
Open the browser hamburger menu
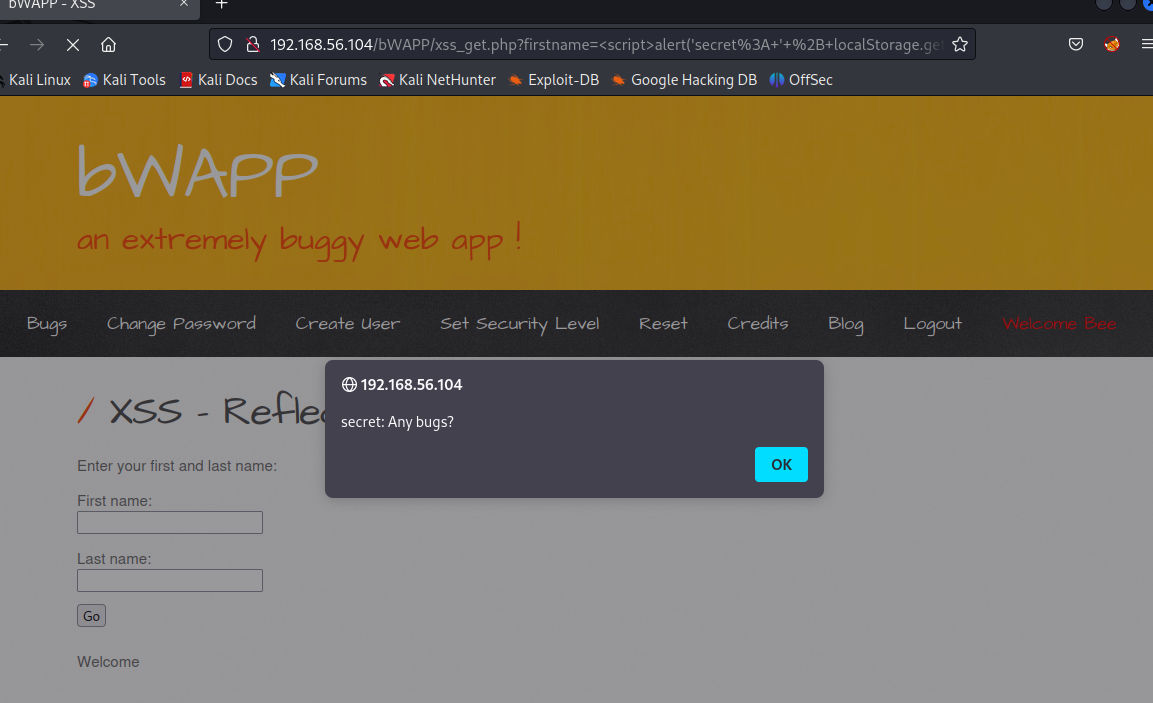coord(1146,44)
